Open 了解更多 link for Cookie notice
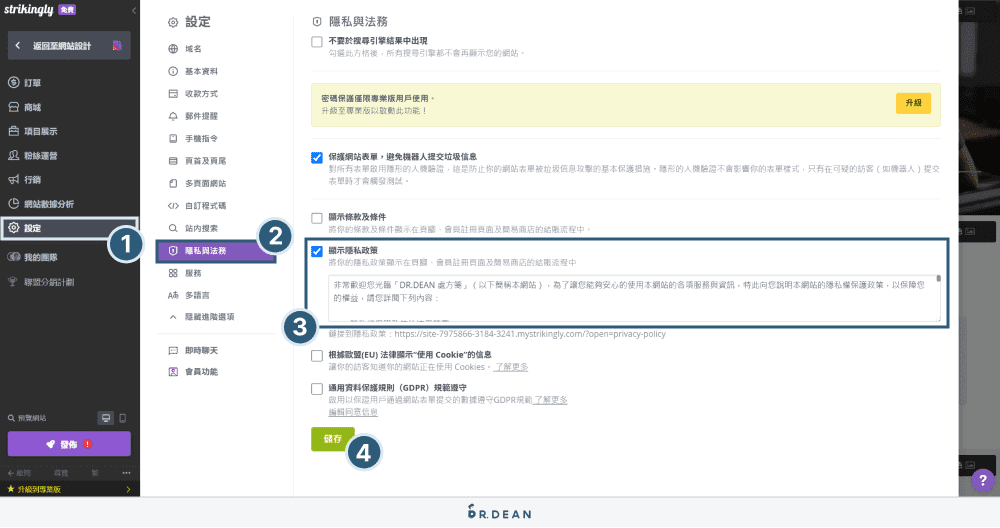 click(511, 367)
